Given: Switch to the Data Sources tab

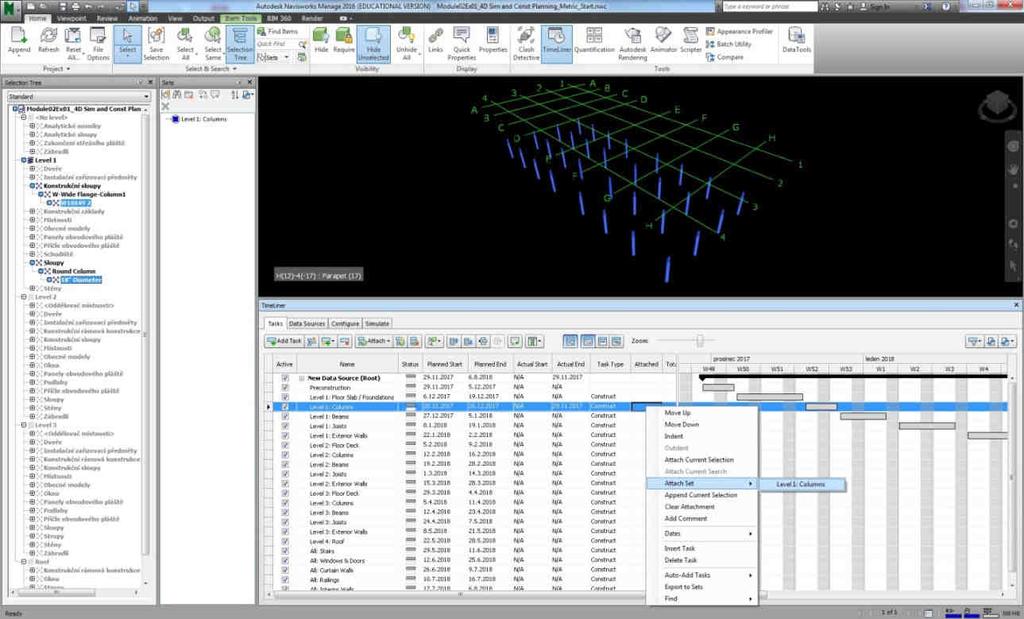Looking at the screenshot, I should click(306, 324).
